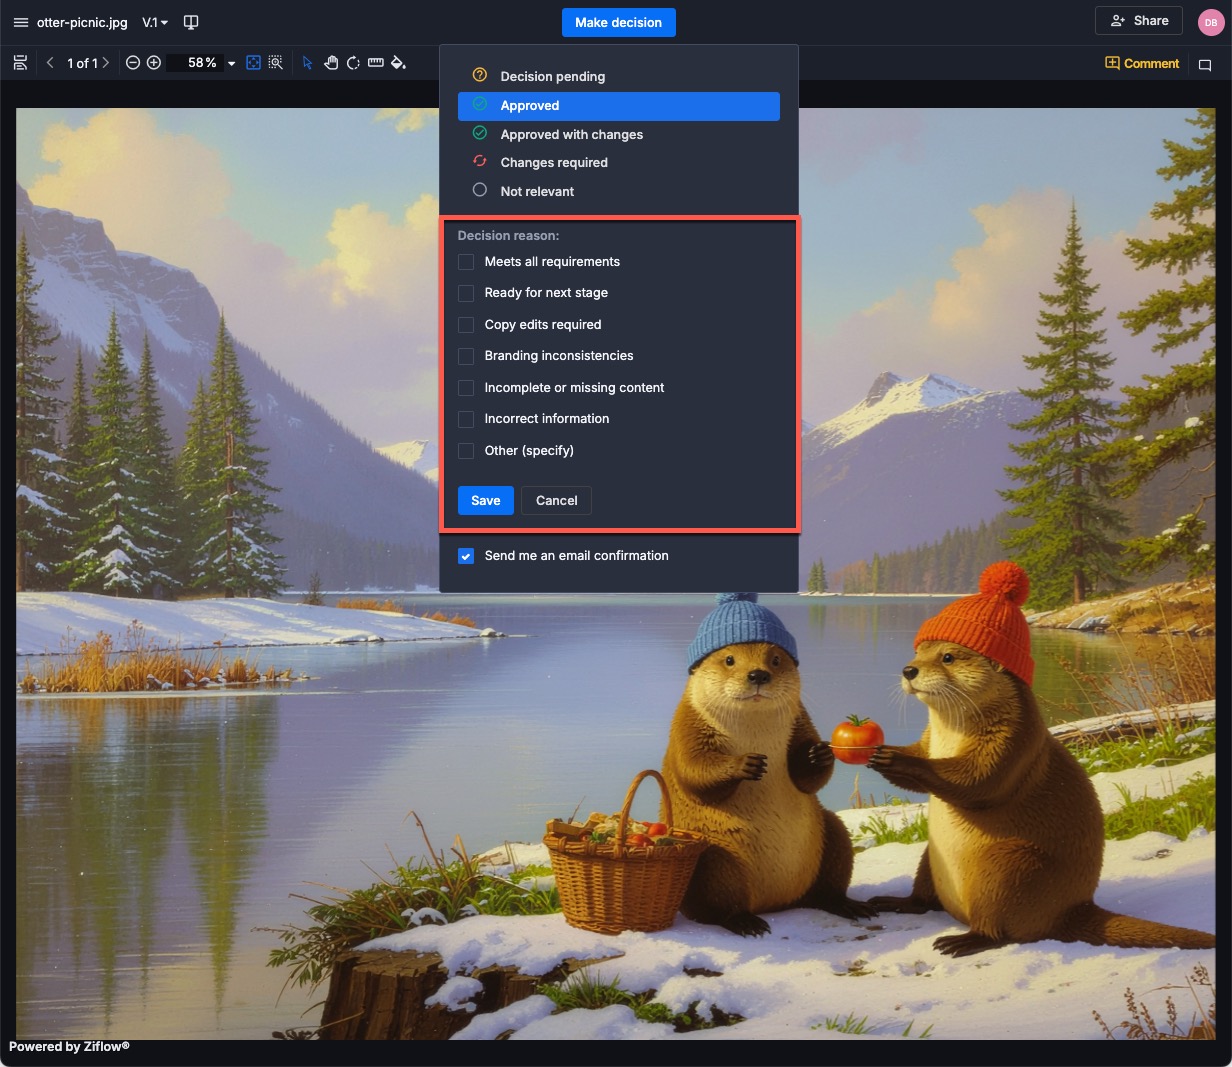The height and width of the screenshot is (1067, 1232).
Task: Check the Meets all requirements box
Action: click(466, 262)
